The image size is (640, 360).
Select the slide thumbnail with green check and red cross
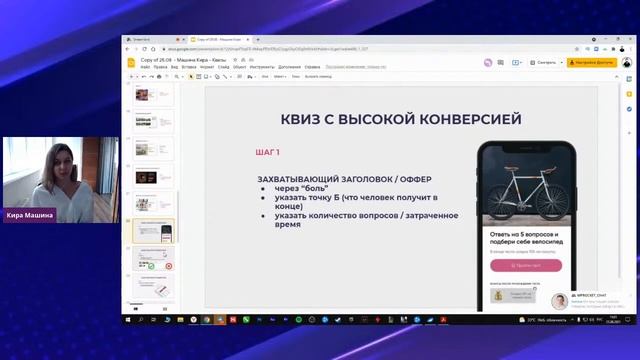tap(153, 258)
